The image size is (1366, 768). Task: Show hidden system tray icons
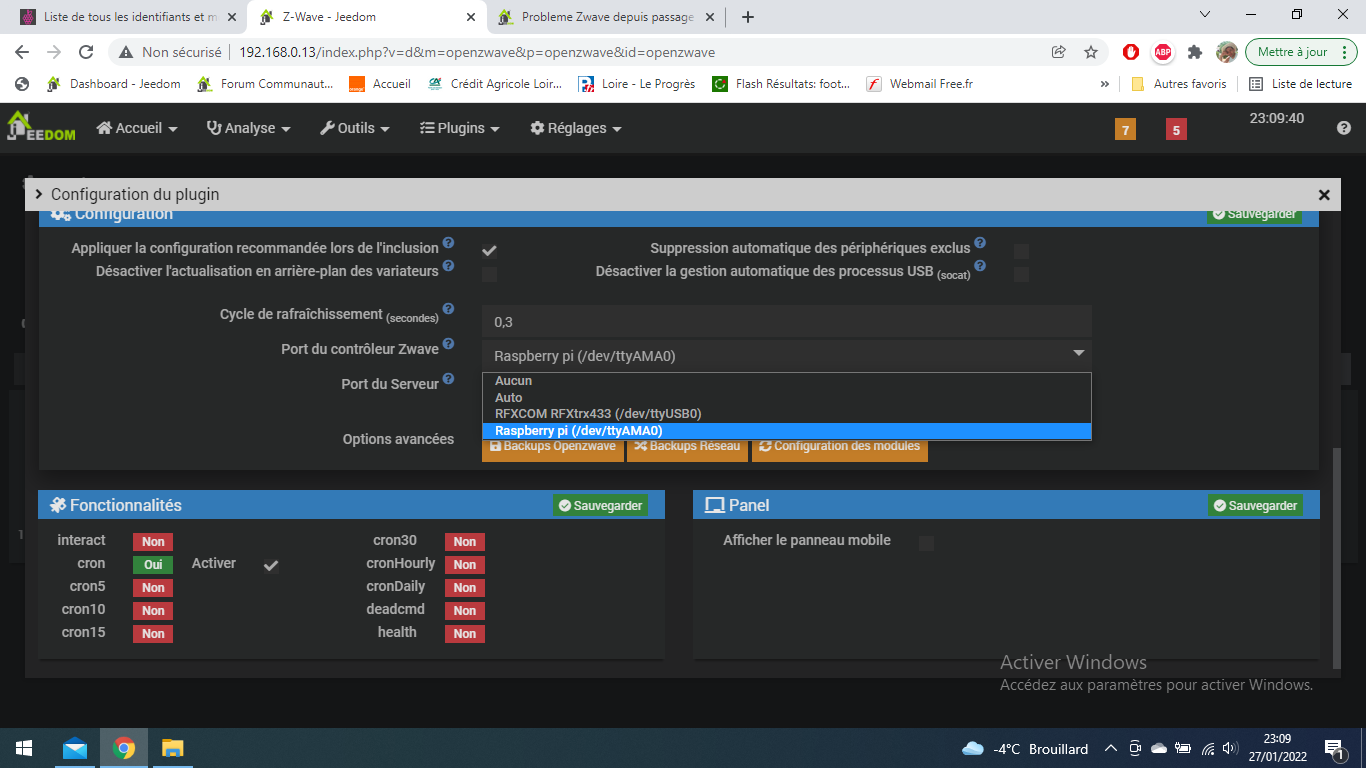[x=1110, y=748]
